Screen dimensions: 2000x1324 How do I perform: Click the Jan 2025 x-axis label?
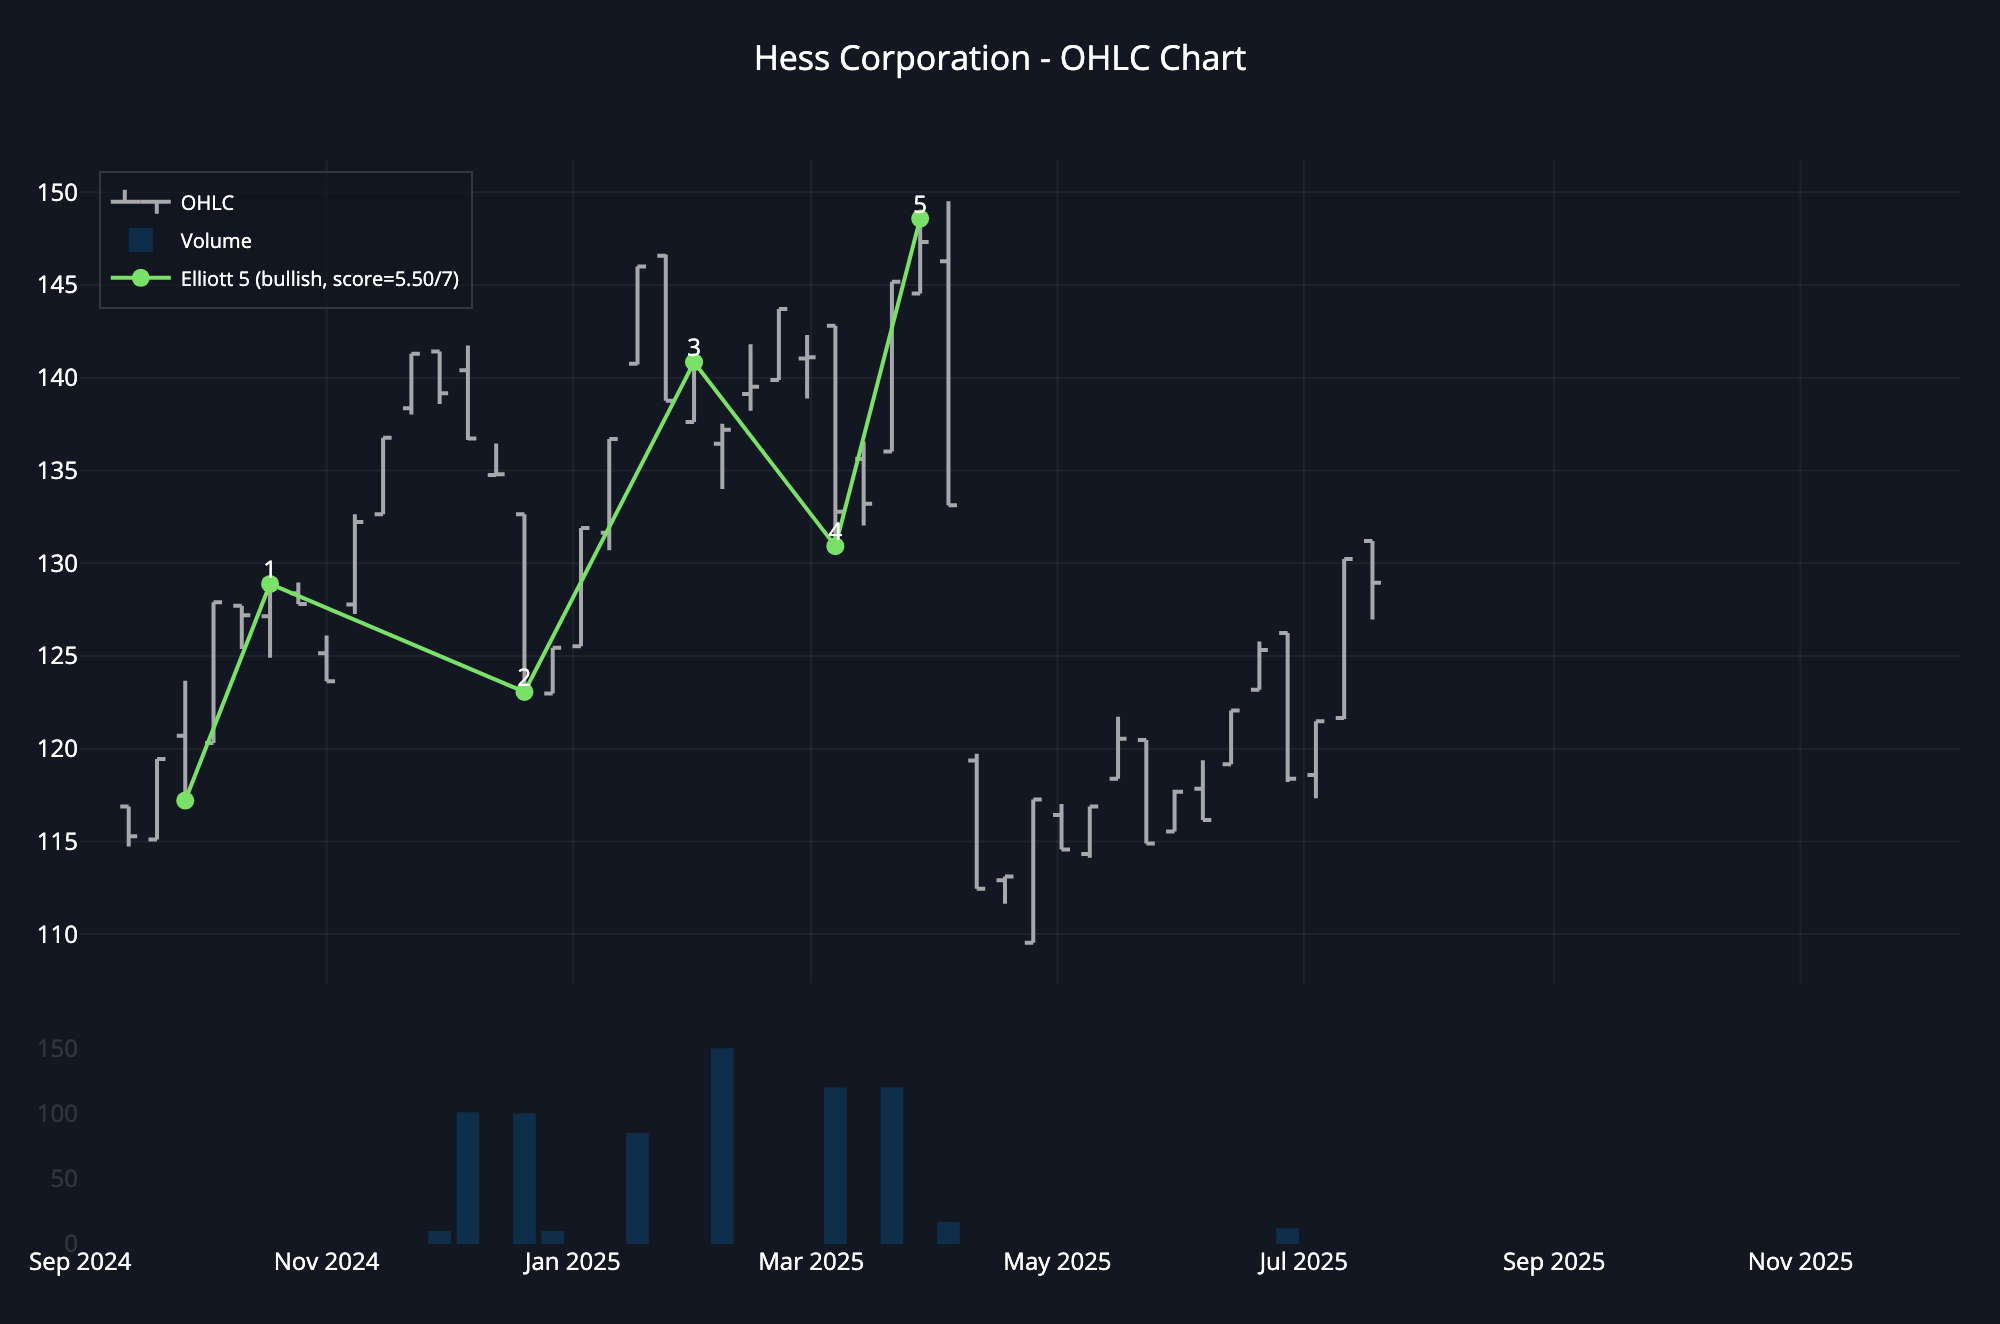(x=572, y=1262)
